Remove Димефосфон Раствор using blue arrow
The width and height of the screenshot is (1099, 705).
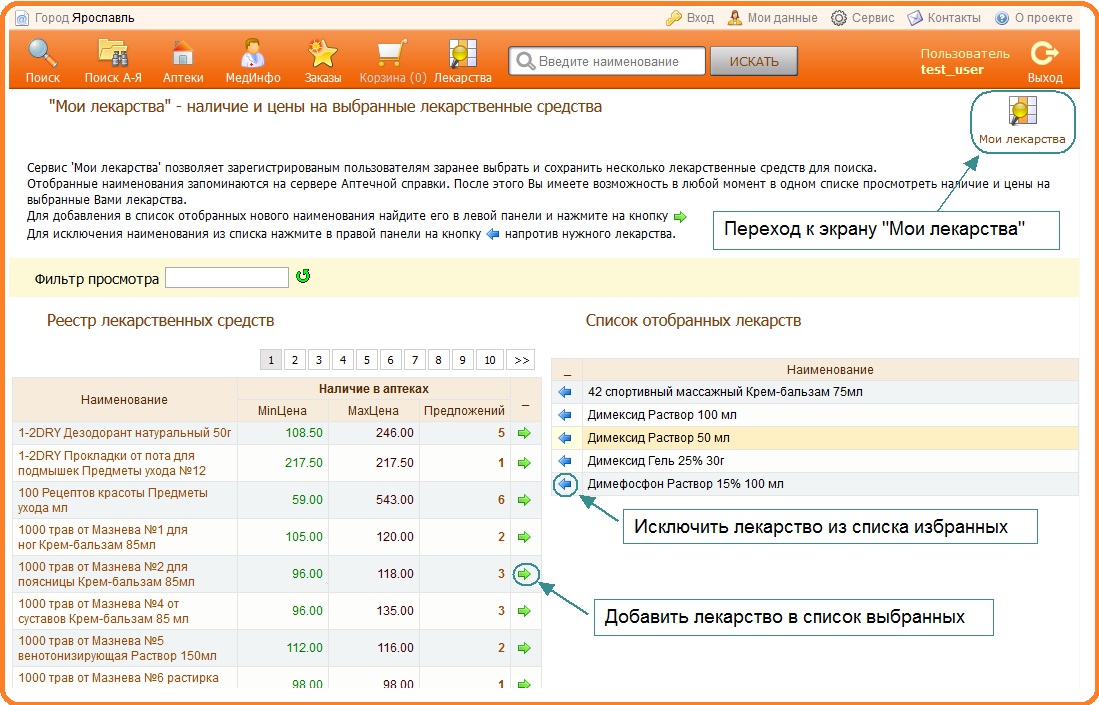565,484
